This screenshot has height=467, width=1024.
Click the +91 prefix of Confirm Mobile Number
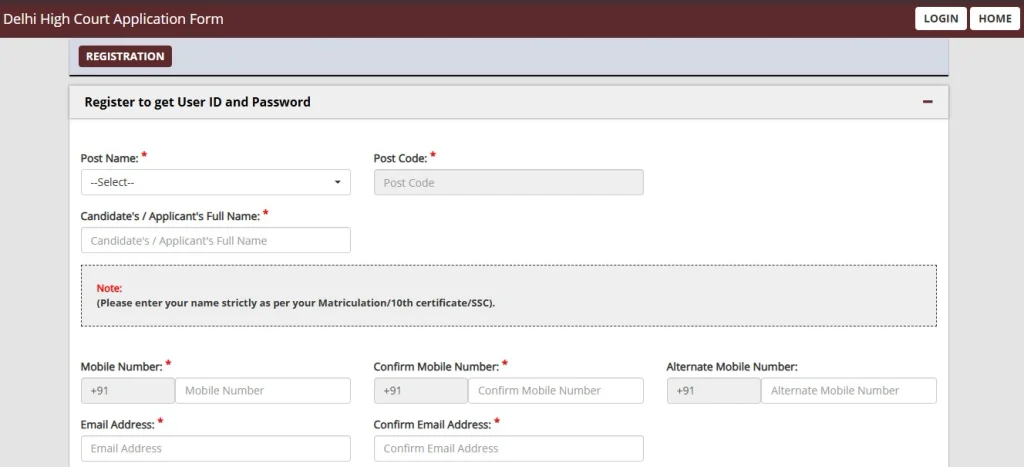point(421,391)
